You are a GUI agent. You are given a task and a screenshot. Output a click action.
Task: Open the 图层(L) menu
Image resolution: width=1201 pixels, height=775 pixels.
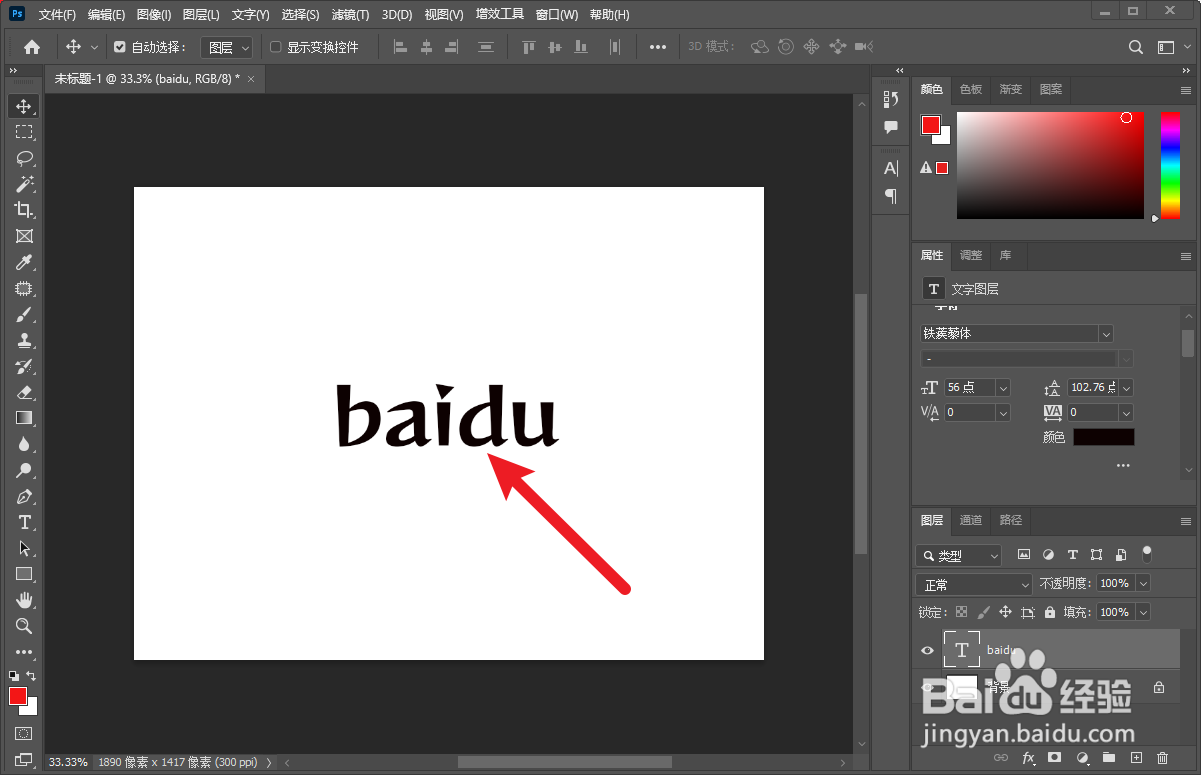point(201,15)
